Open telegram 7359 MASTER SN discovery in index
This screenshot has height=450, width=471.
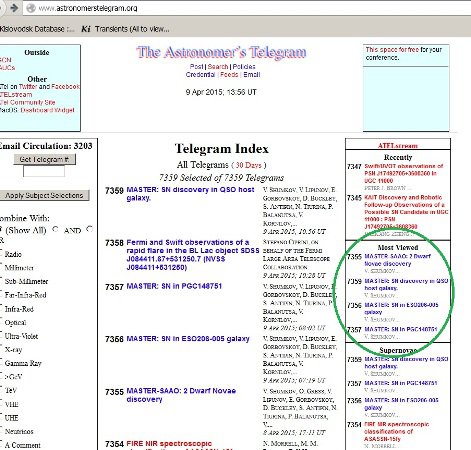[190, 194]
